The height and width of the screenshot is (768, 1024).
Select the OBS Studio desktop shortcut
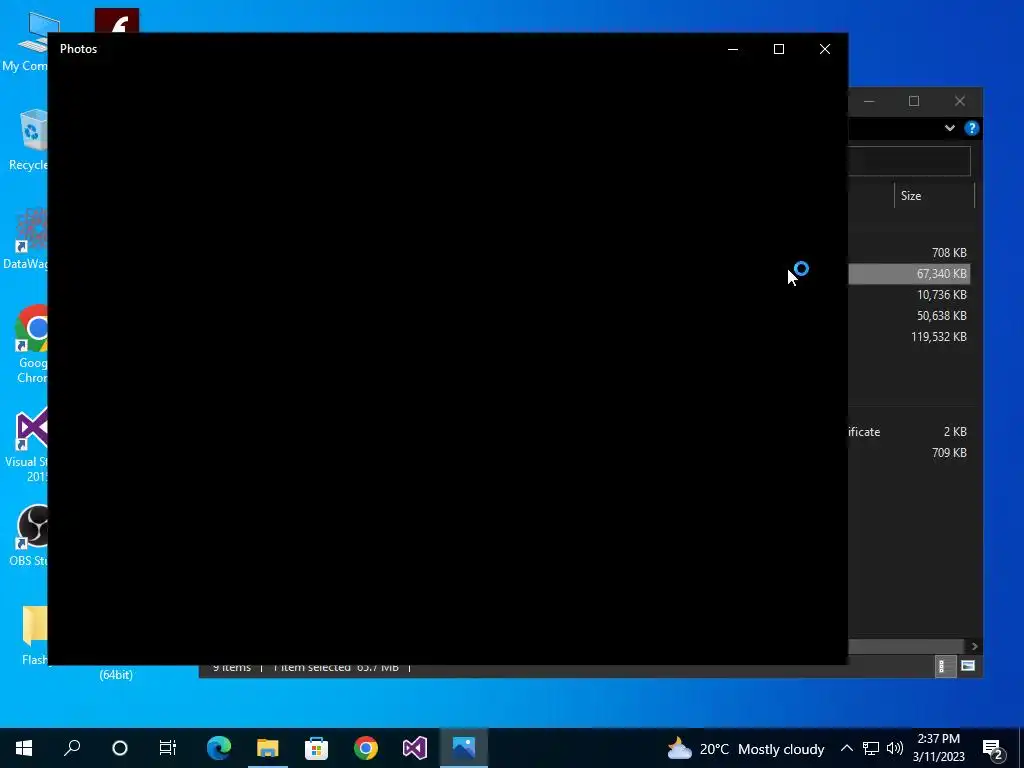[x=28, y=536]
